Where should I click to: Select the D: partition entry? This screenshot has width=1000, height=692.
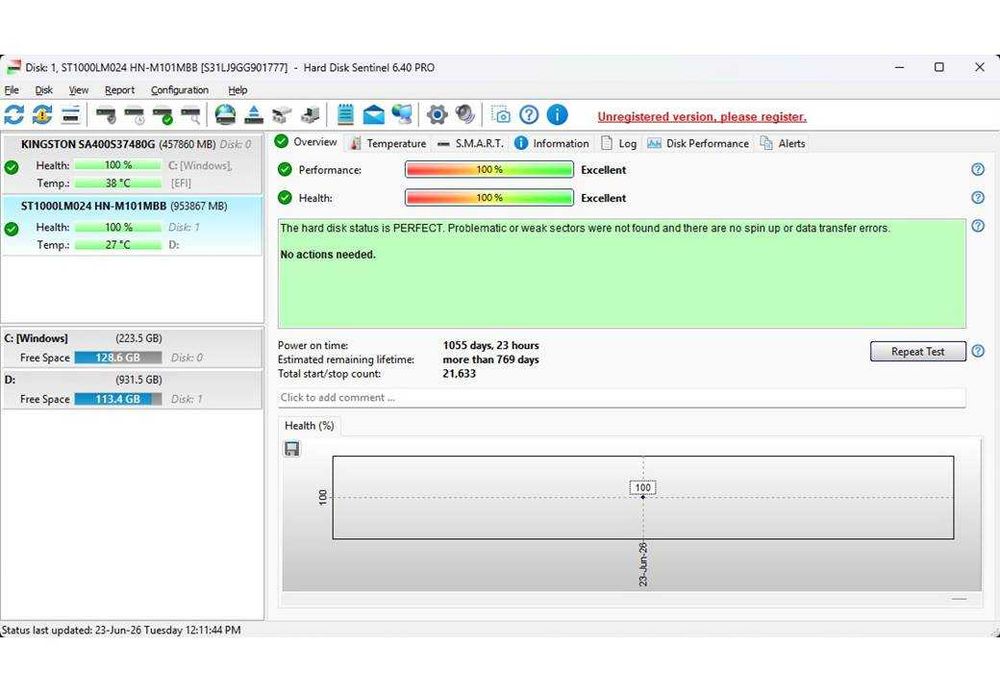132,390
